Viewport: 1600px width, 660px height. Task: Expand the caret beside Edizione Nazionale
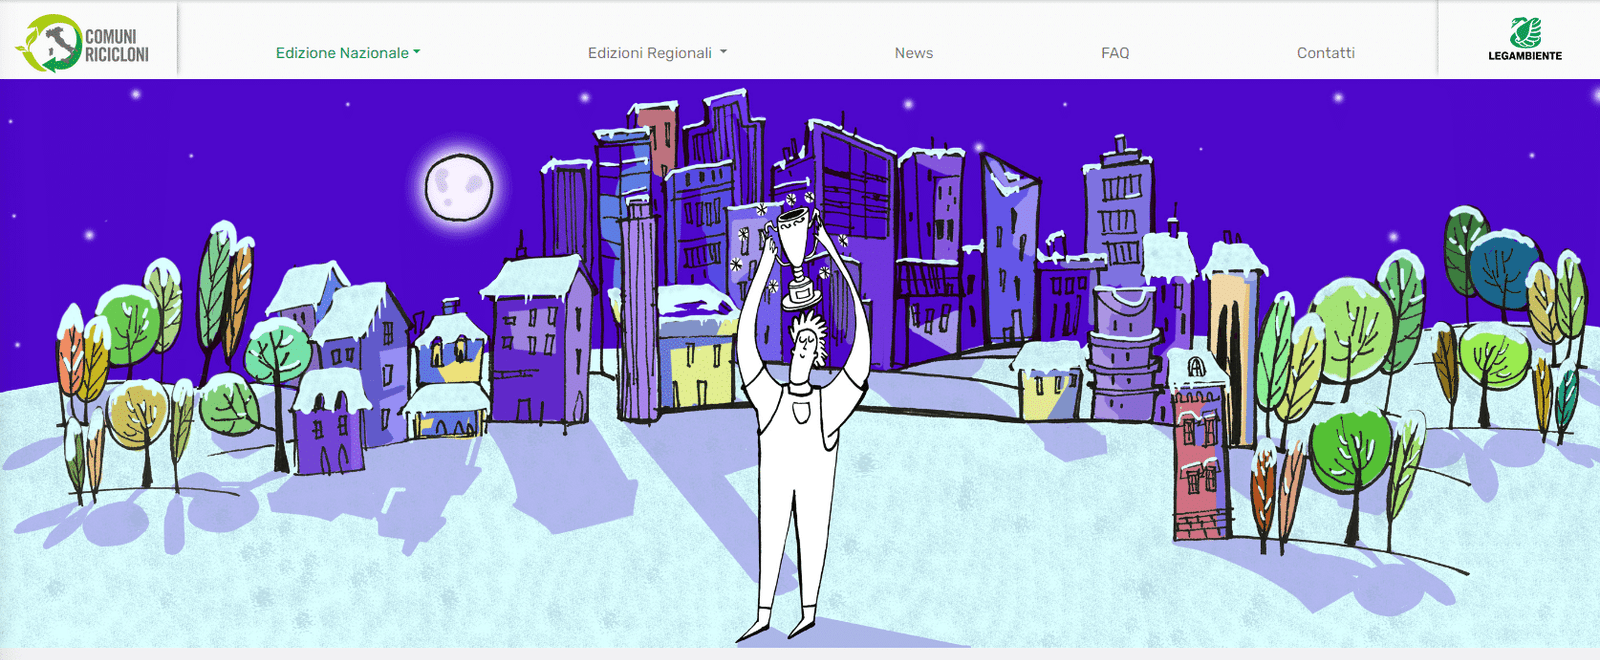click(417, 52)
